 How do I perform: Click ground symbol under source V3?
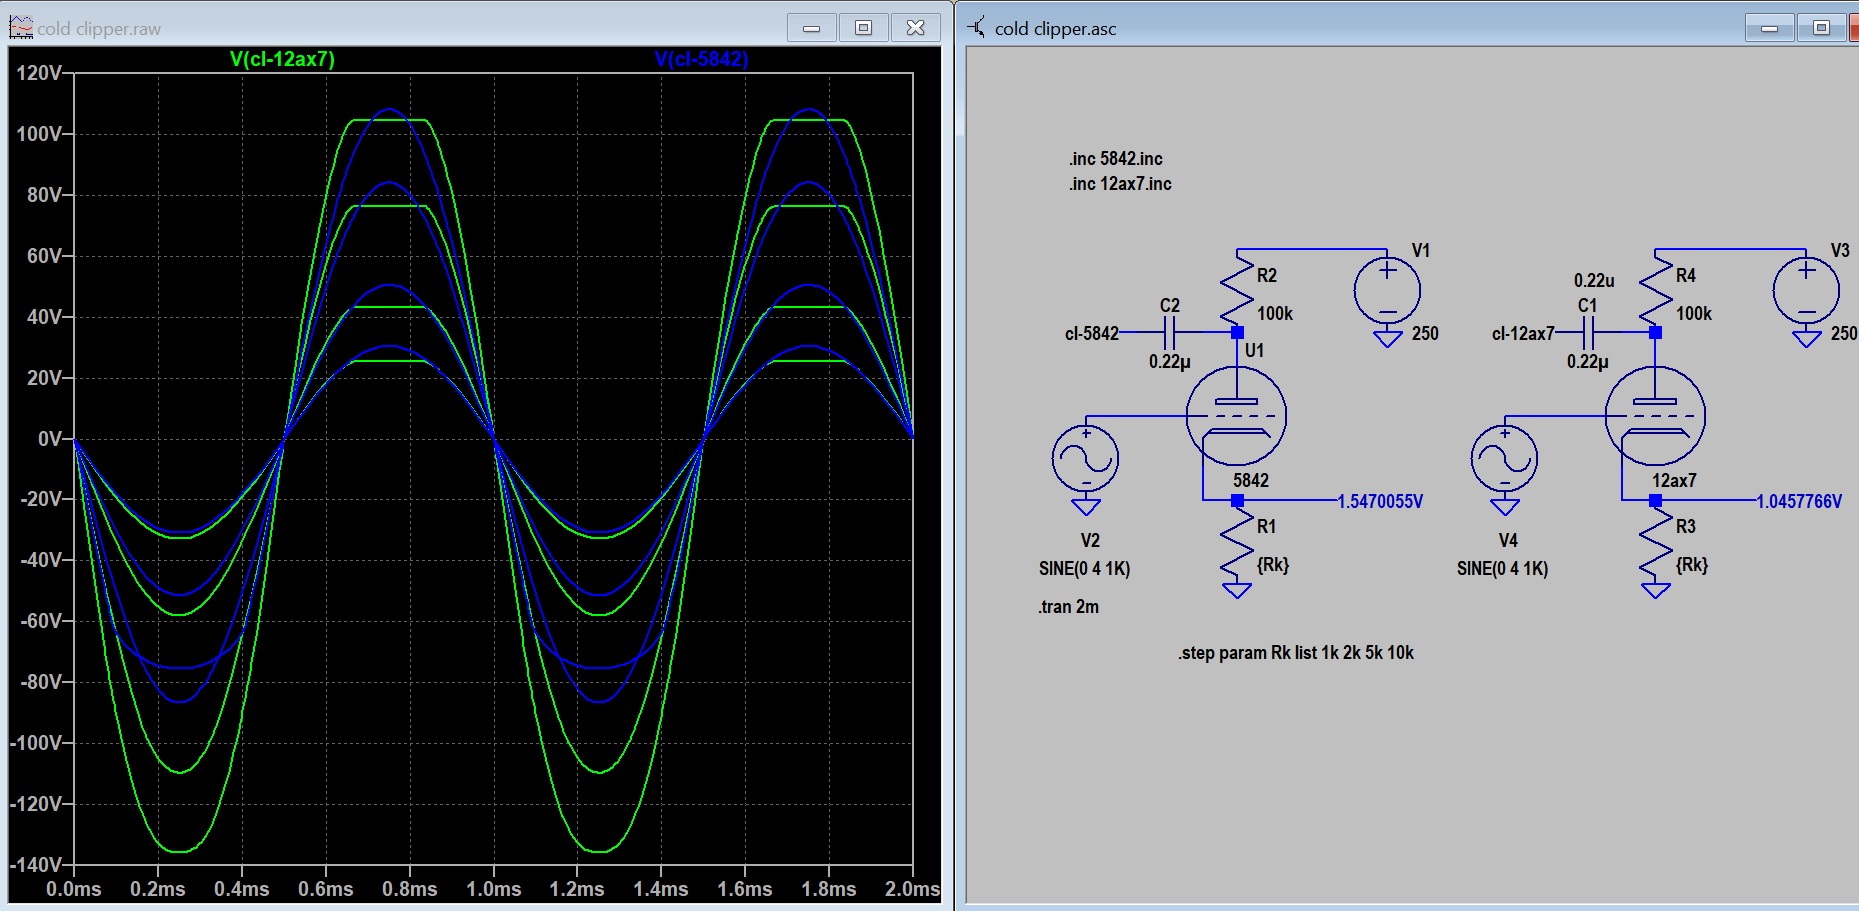point(1806,339)
